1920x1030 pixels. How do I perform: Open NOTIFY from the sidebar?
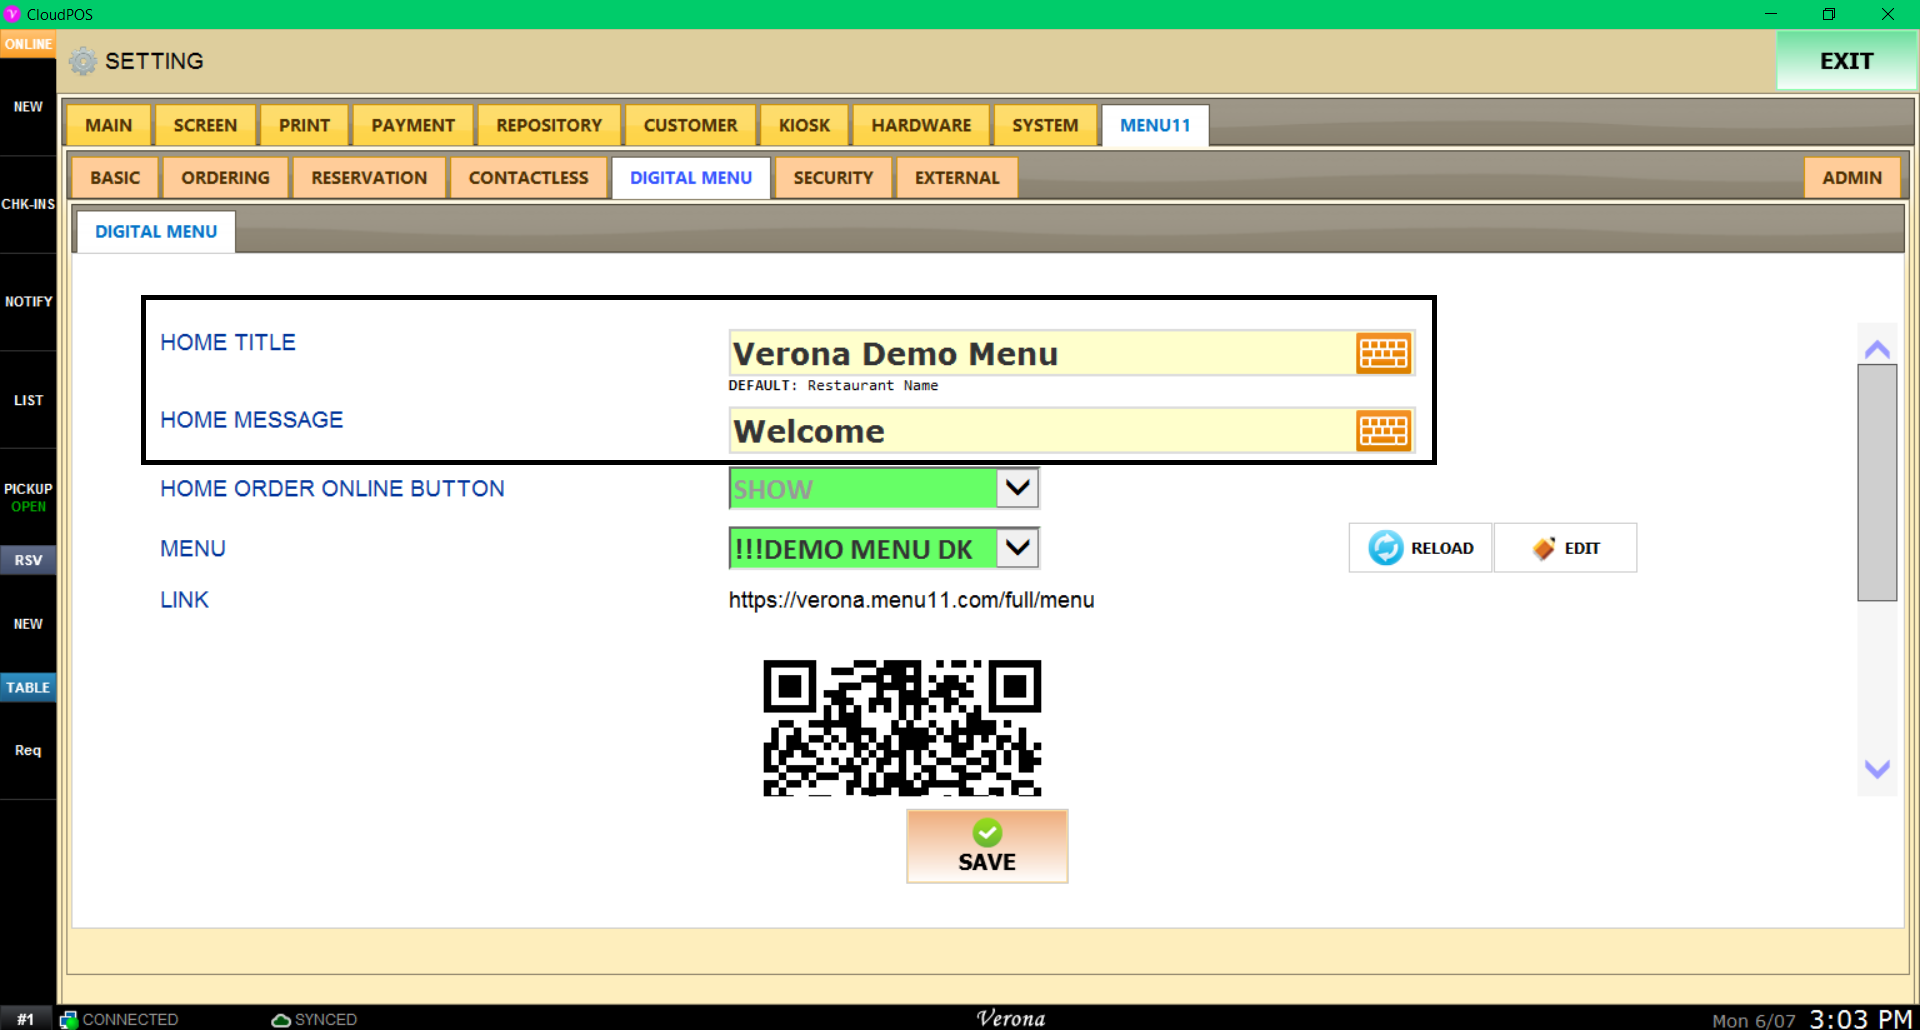coord(28,302)
